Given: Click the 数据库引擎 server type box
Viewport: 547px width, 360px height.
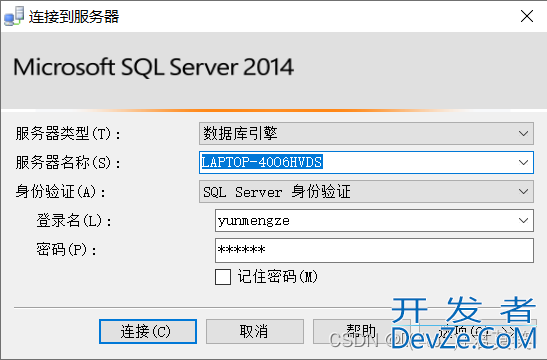Looking at the screenshot, I should (366, 134).
